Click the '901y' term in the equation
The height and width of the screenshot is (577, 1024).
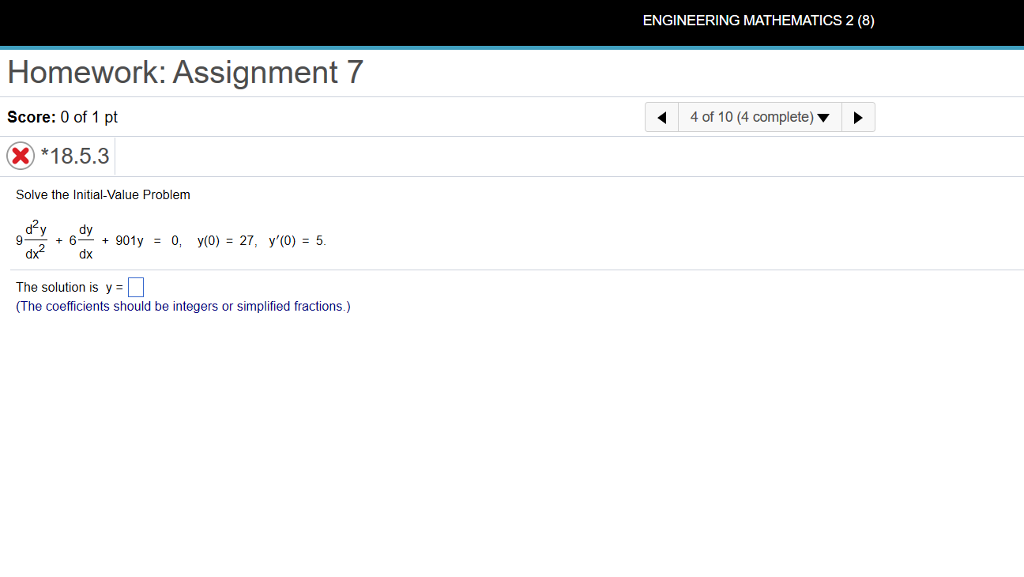[x=129, y=241]
